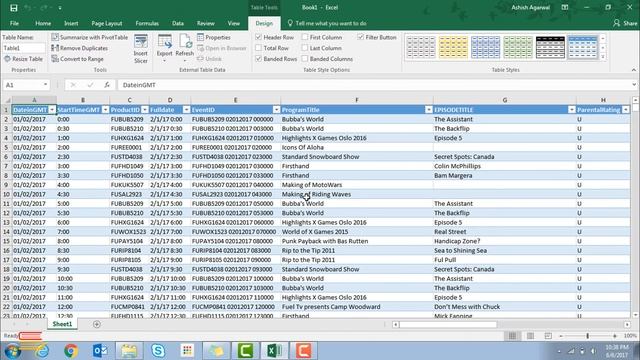The image size is (640, 360).
Task: Click Insert Slicer icon
Action: click(x=140, y=49)
